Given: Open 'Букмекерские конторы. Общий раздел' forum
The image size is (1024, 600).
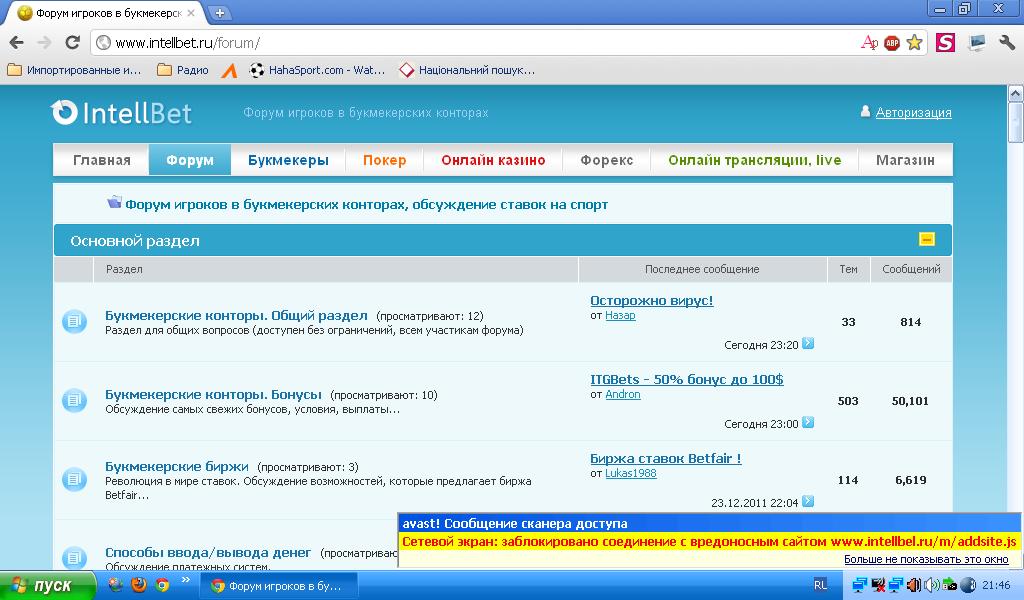Looking at the screenshot, I should click(236, 315).
